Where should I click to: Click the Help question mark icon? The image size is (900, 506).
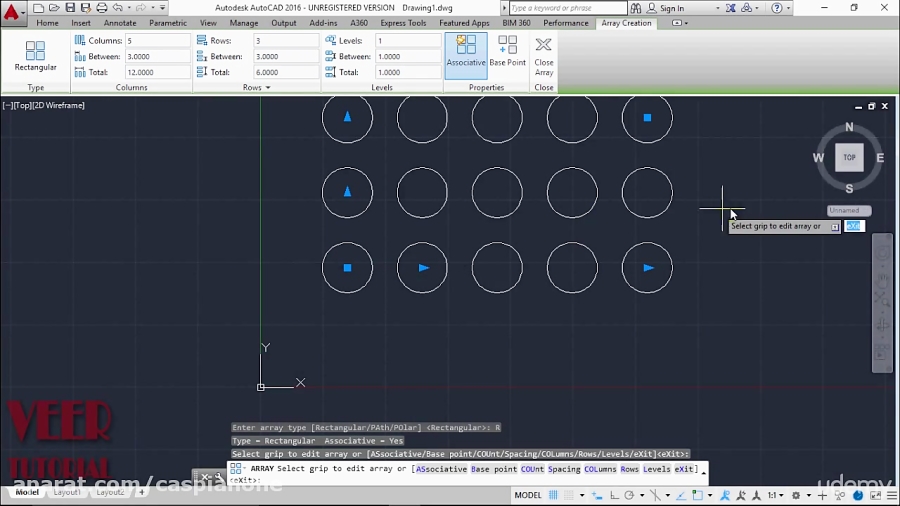coord(777,8)
